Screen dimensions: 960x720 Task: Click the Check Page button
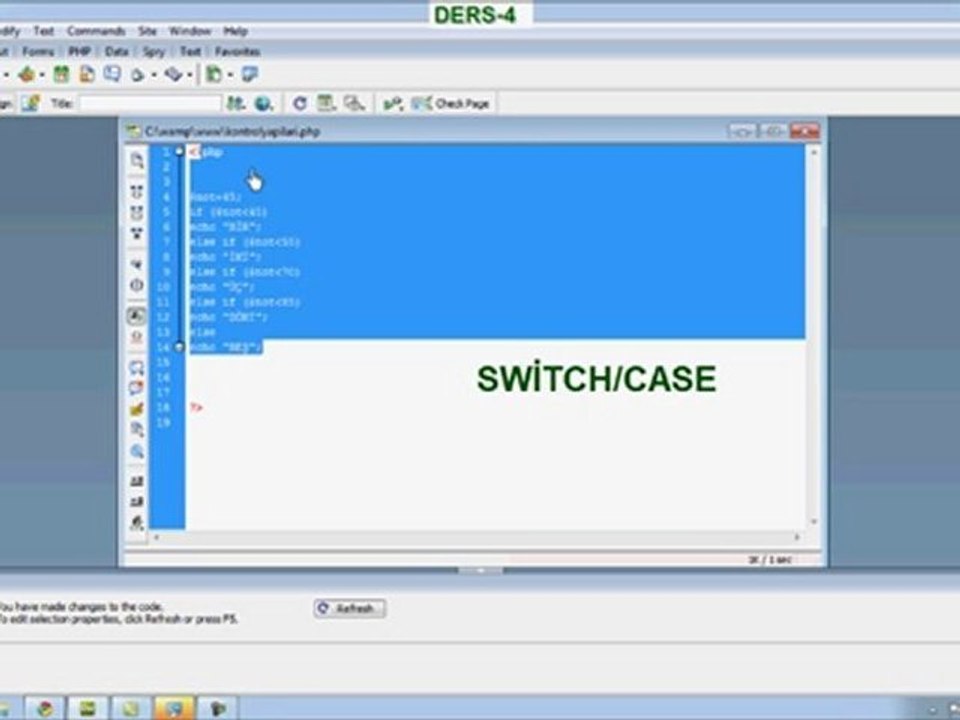click(450, 103)
